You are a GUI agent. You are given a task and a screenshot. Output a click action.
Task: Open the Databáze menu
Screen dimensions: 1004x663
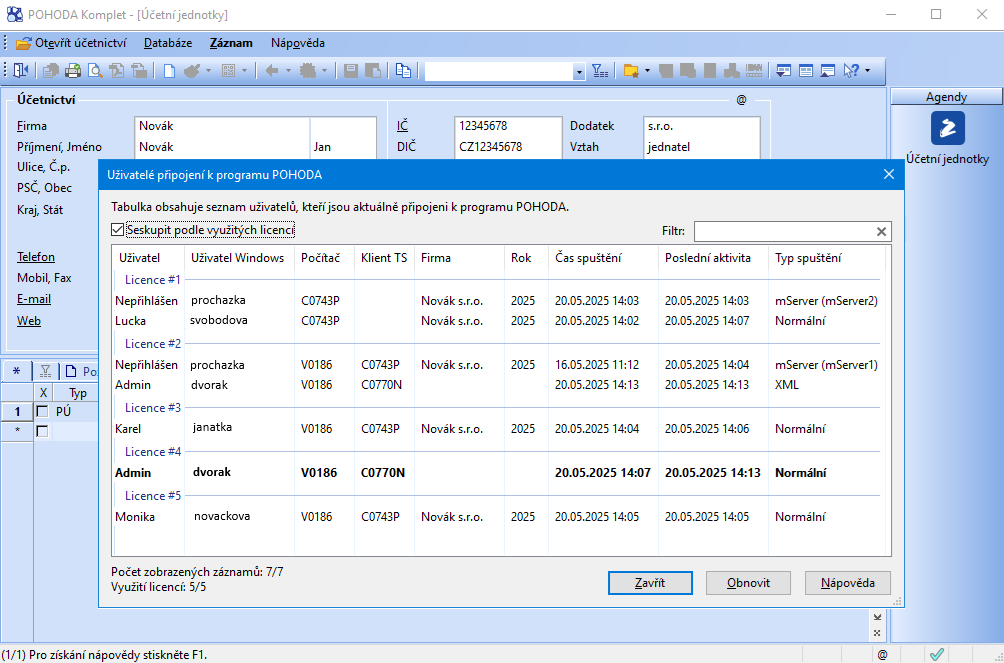click(168, 44)
